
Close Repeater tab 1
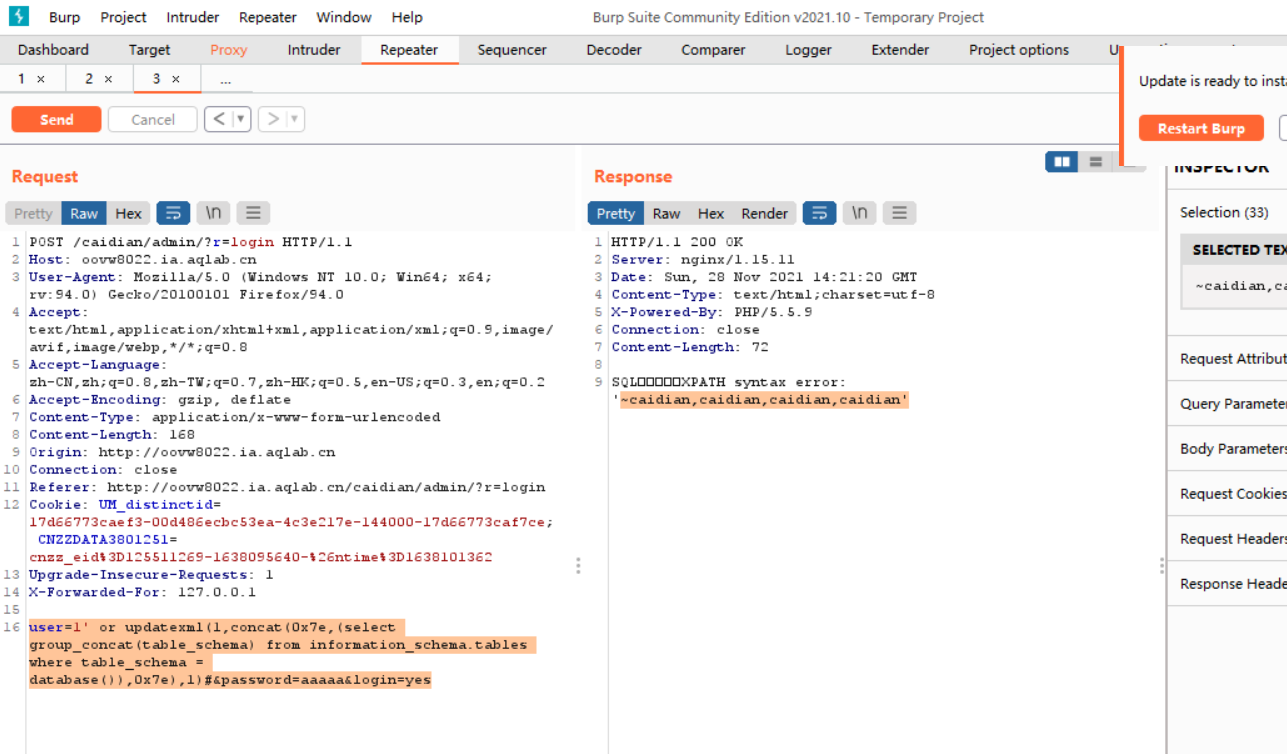pyautogui.click(x=41, y=79)
